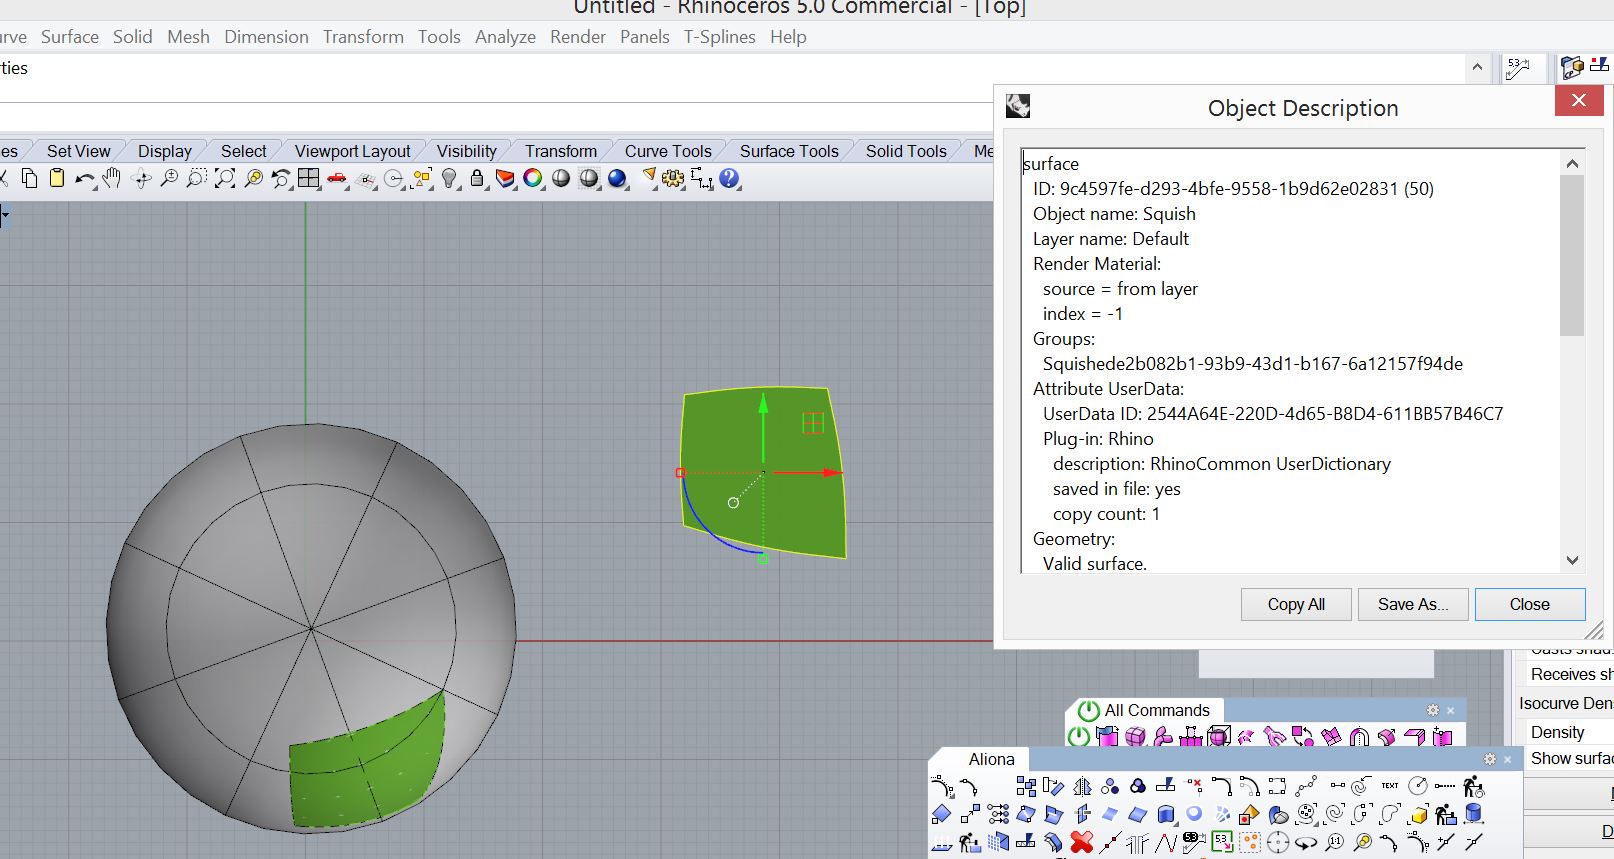1614x859 pixels.
Task: Open the Aliona toolbar gear menu
Action: point(1489,759)
